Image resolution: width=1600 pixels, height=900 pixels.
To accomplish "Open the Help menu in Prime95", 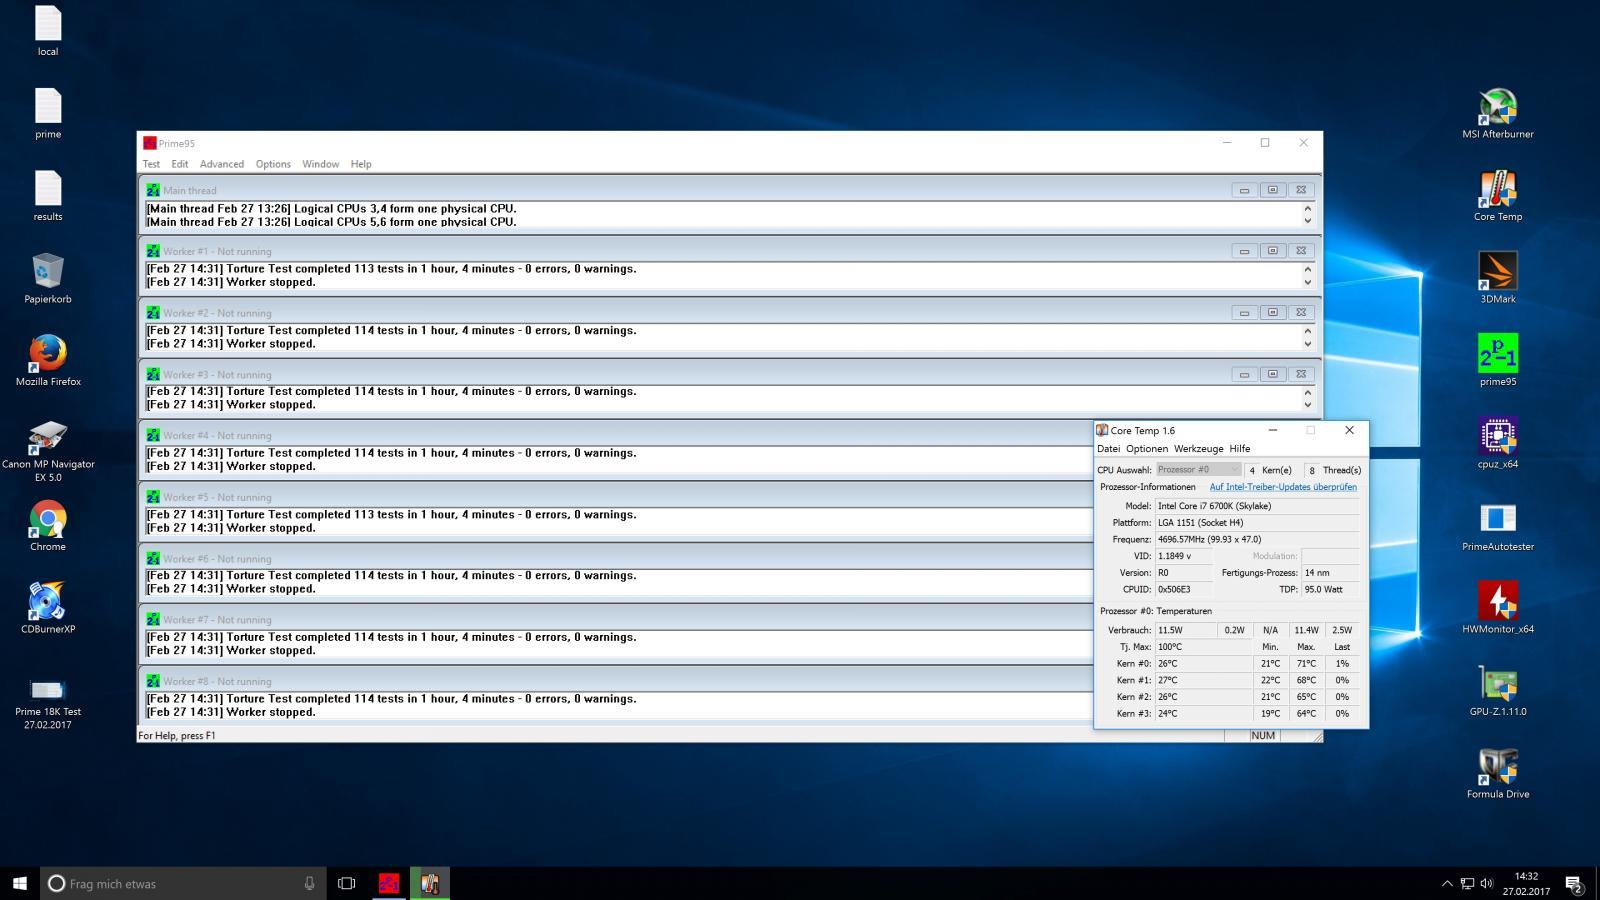I will click(361, 164).
